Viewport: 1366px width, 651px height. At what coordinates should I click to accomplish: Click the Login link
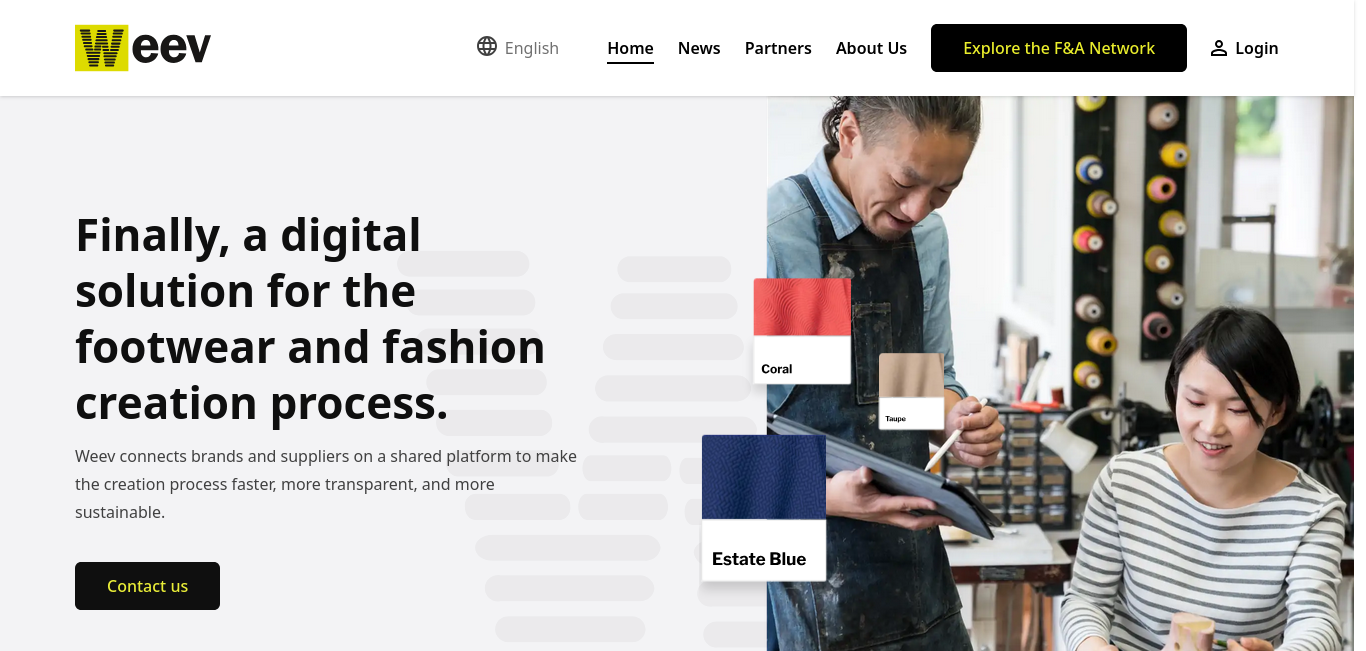point(1244,48)
